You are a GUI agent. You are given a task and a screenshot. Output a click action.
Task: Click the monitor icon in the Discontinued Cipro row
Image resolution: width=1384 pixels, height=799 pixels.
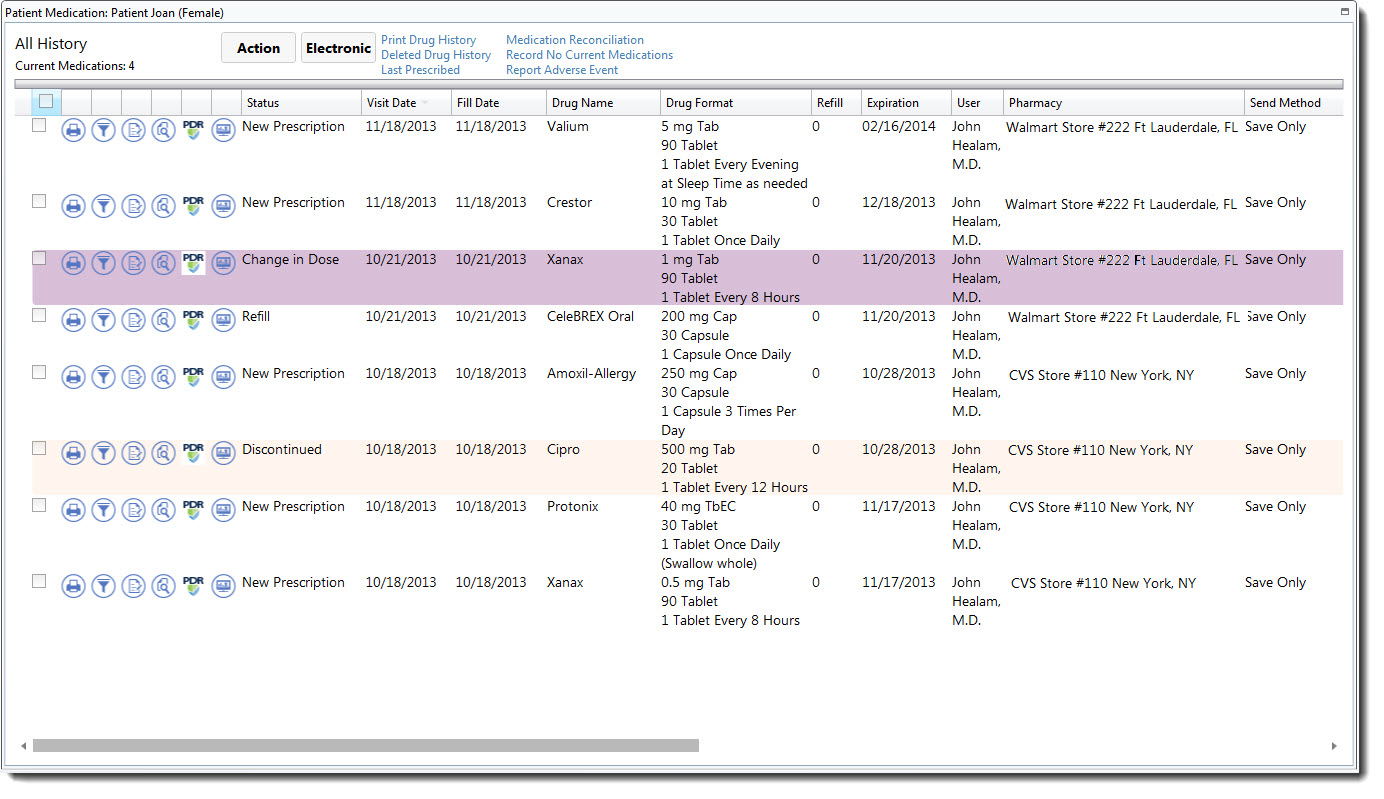(x=223, y=453)
